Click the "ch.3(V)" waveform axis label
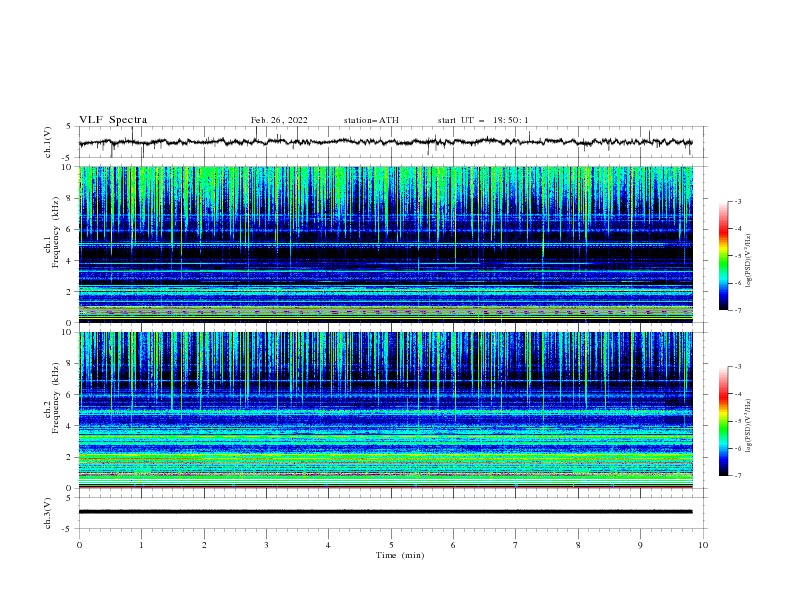The height and width of the screenshot is (612, 792). [x=47, y=513]
